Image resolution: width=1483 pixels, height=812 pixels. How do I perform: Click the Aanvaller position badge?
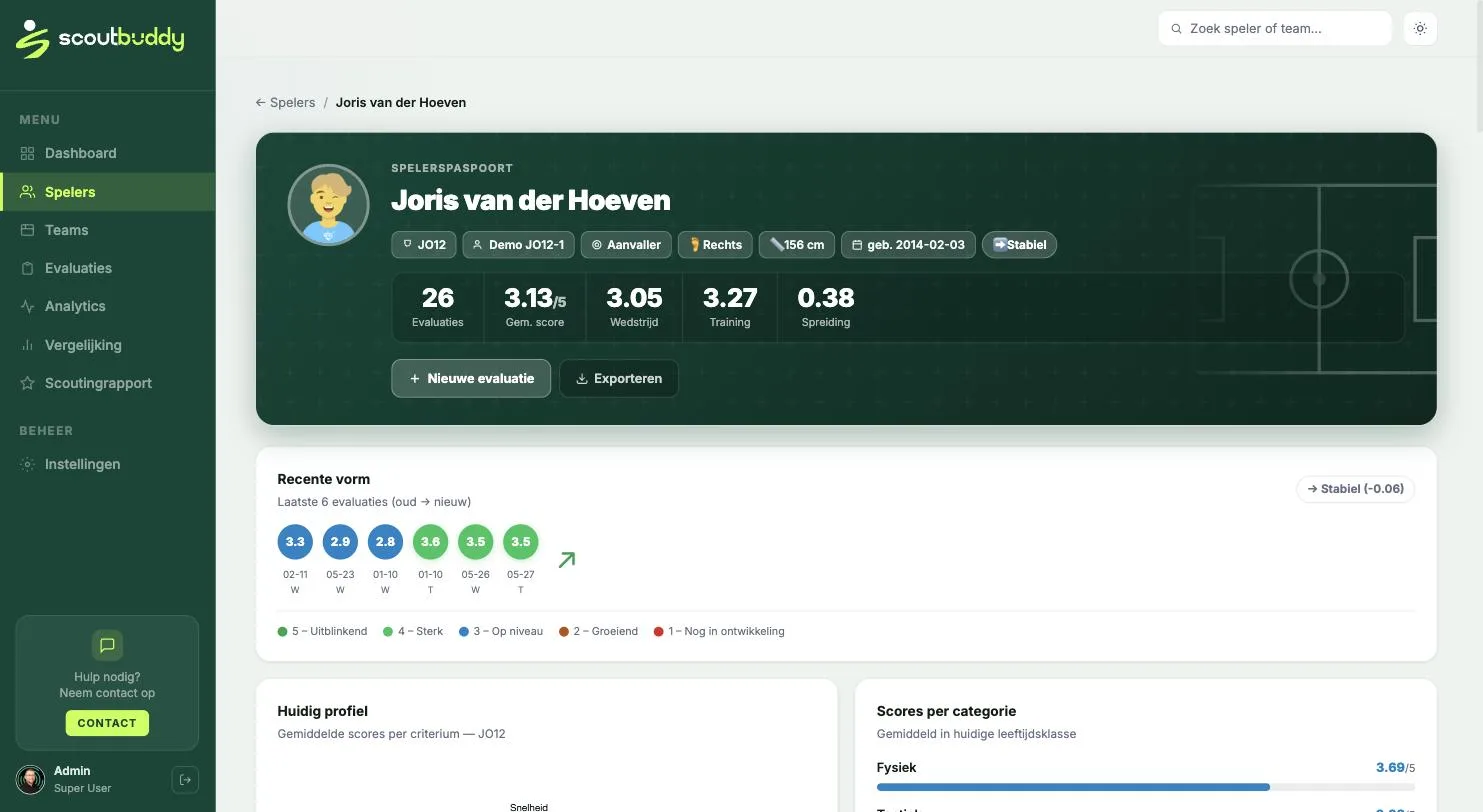pyautogui.click(x=626, y=245)
